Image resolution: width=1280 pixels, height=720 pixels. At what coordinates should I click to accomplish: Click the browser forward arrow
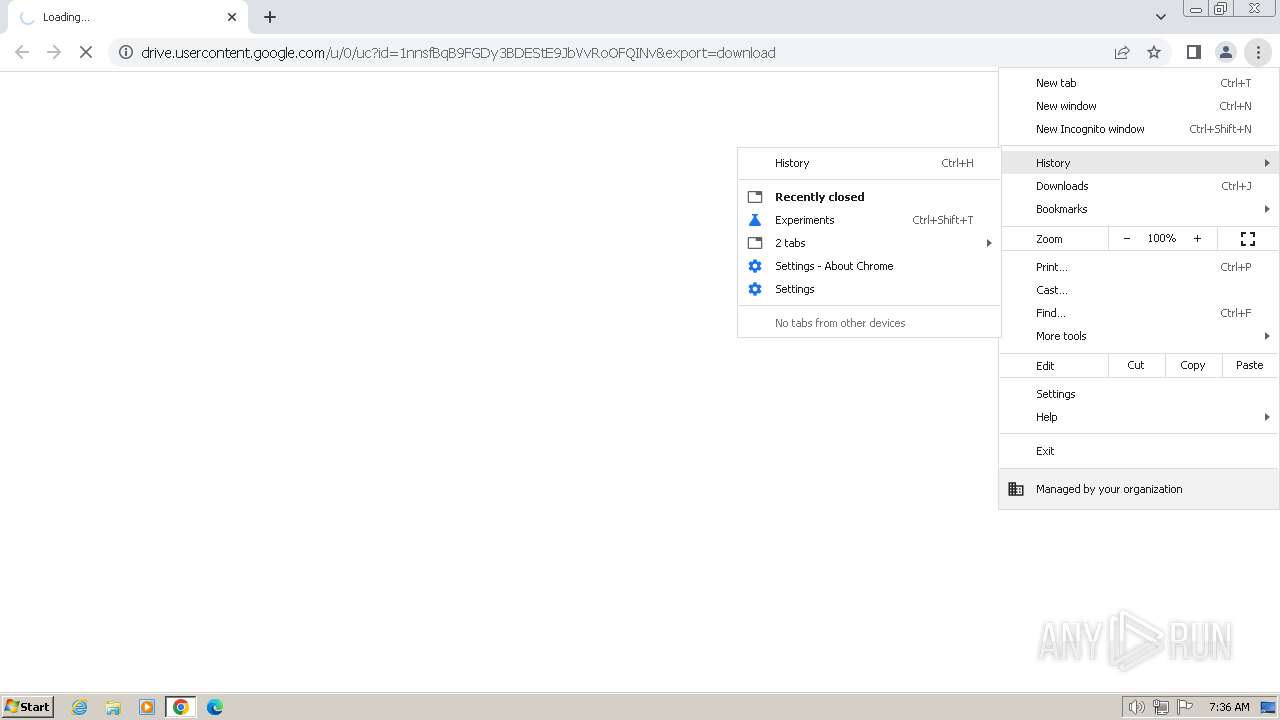(x=54, y=52)
